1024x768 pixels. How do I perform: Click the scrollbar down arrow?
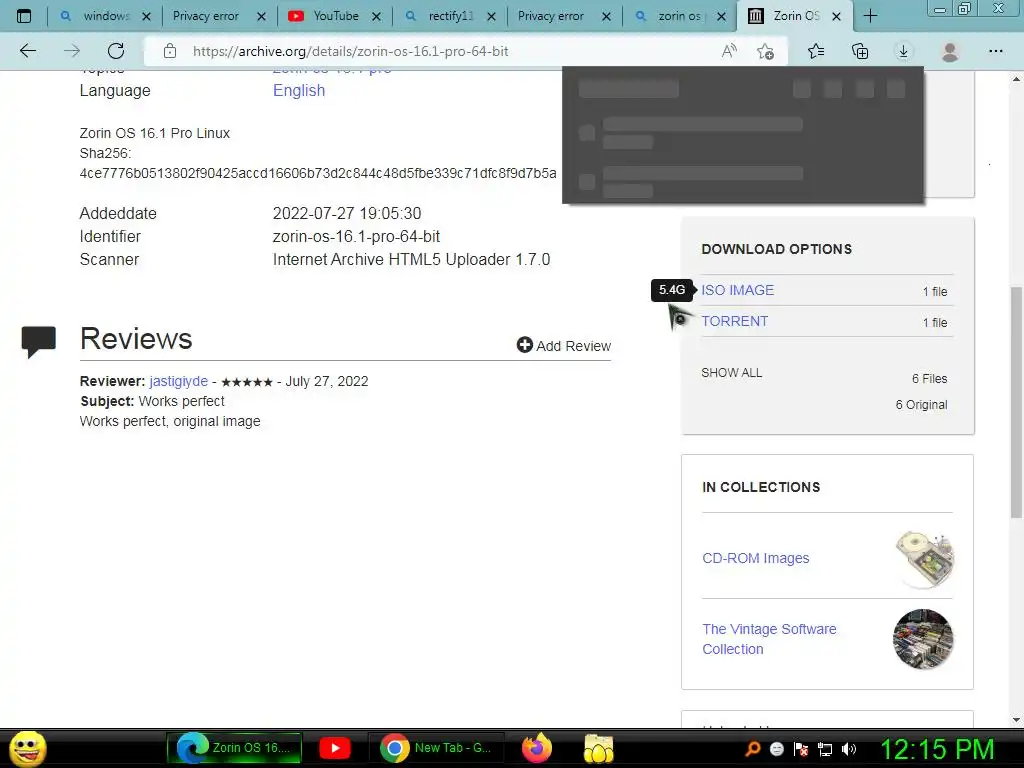coord(1016,720)
